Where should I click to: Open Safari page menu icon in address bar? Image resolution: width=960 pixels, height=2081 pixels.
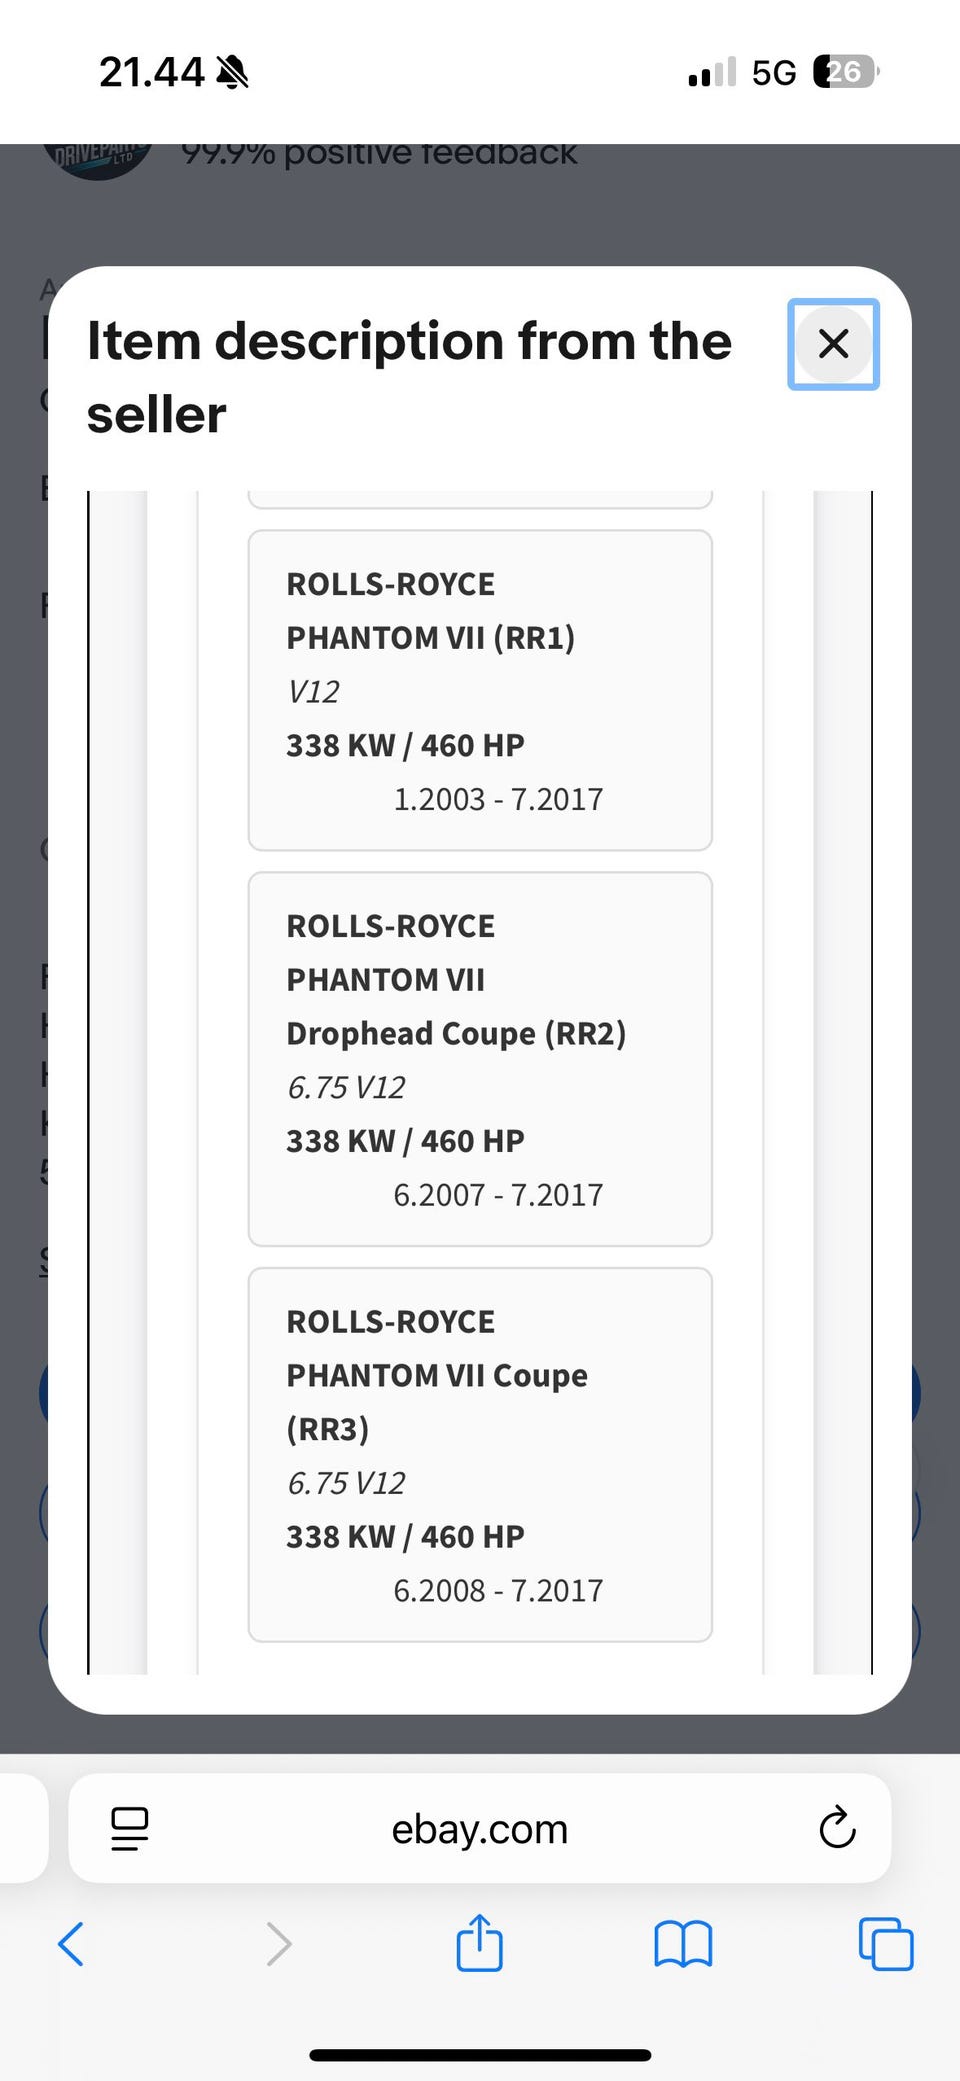coord(130,1828)
